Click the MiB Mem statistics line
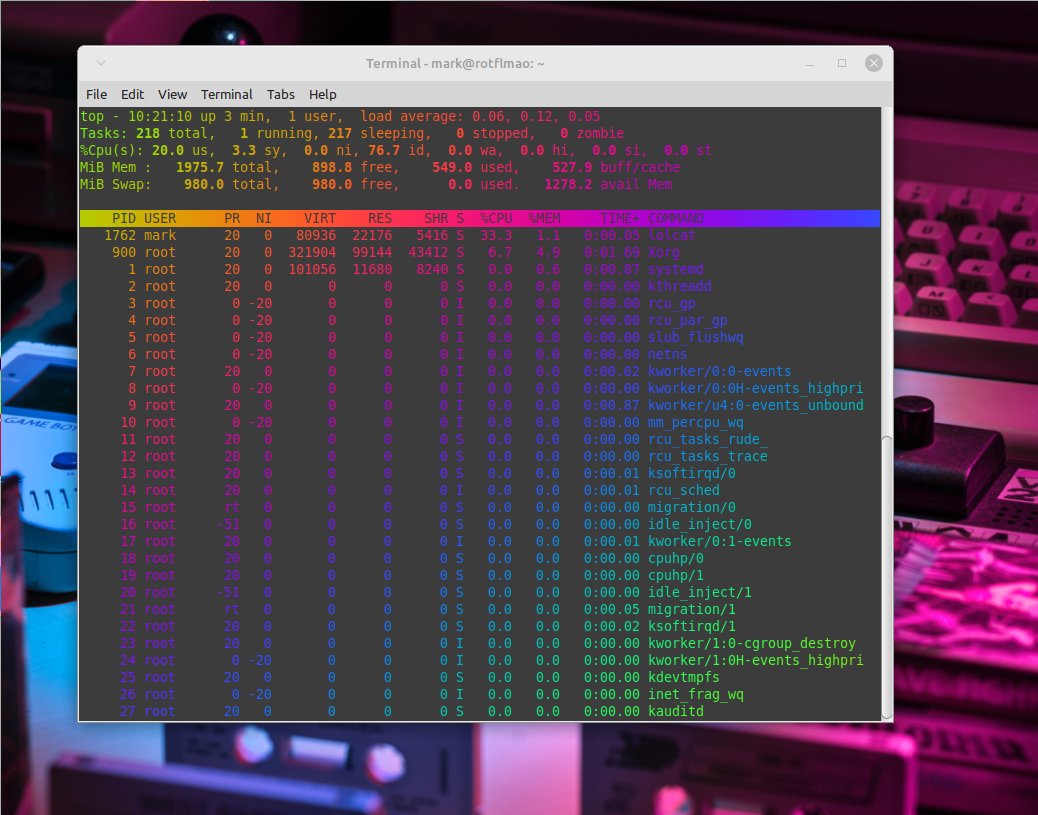Image resolution: width=1038 pixels, height=815 pixels. (300, 167)
